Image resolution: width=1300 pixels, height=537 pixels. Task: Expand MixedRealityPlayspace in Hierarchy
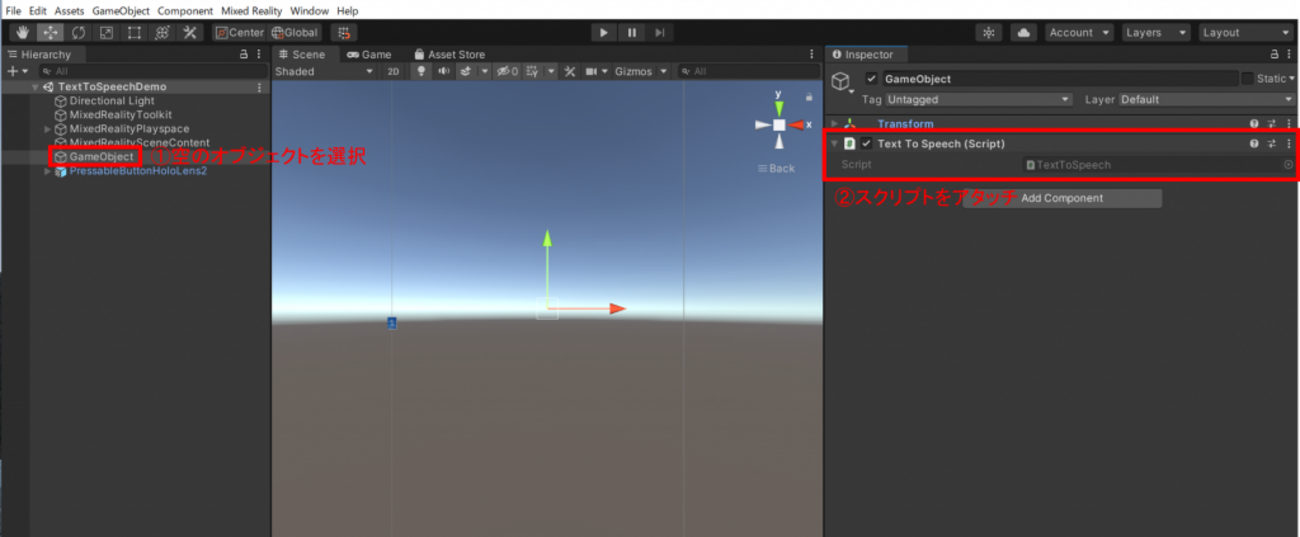pyautogui.click(x=47, y=129)
